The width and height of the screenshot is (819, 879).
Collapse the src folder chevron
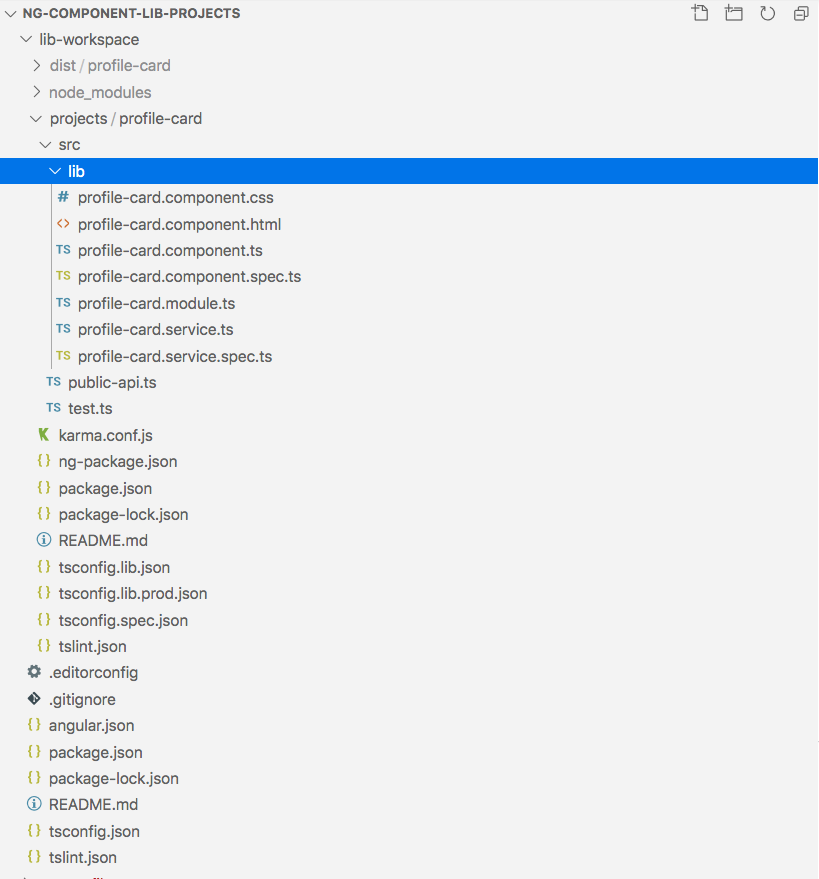[x=45, y=144]
